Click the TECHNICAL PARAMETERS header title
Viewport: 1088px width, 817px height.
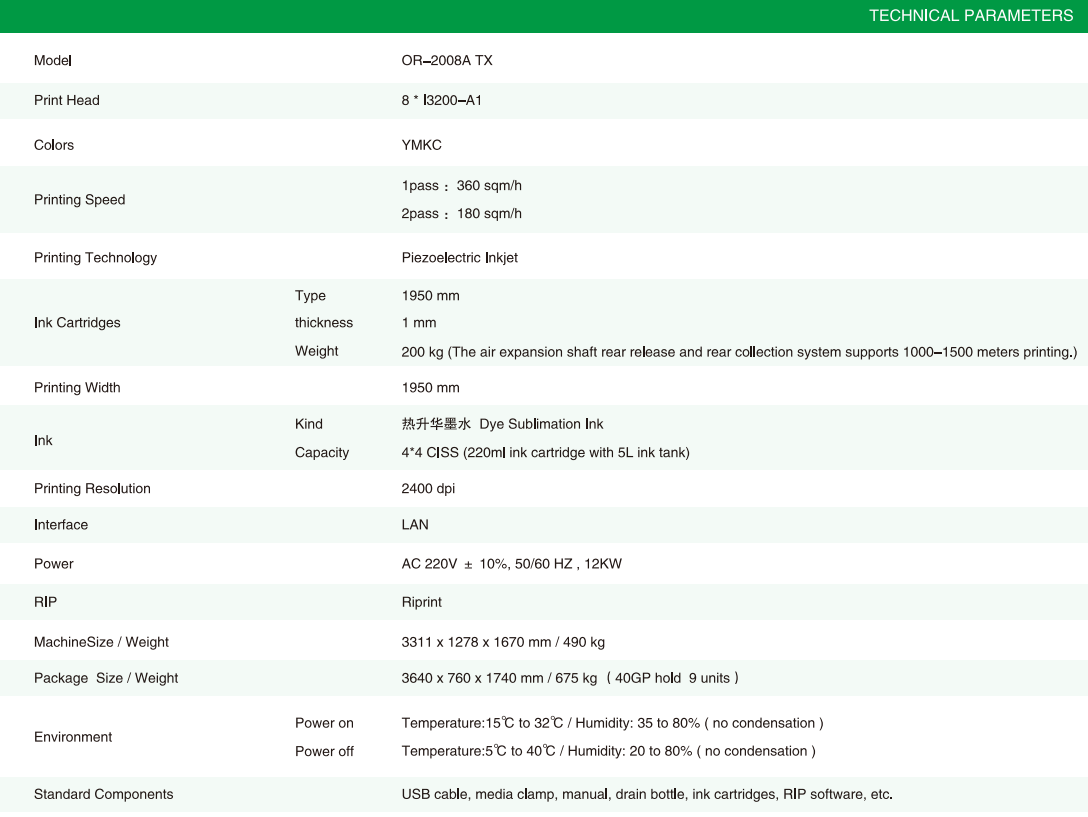coord(970,16)
